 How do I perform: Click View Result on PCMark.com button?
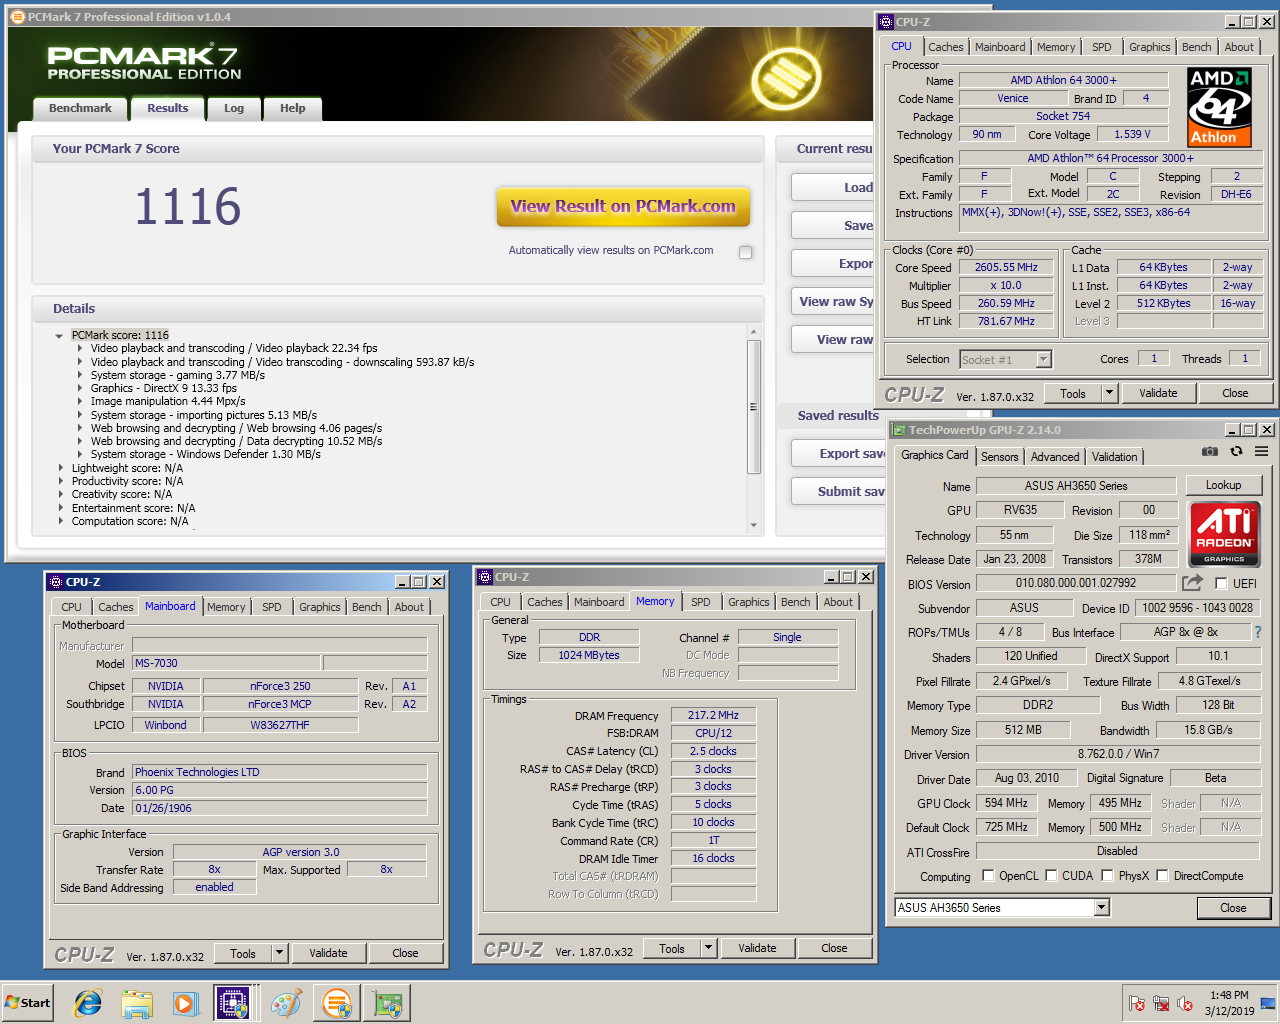pyautogui.click(x=623, y=207)
